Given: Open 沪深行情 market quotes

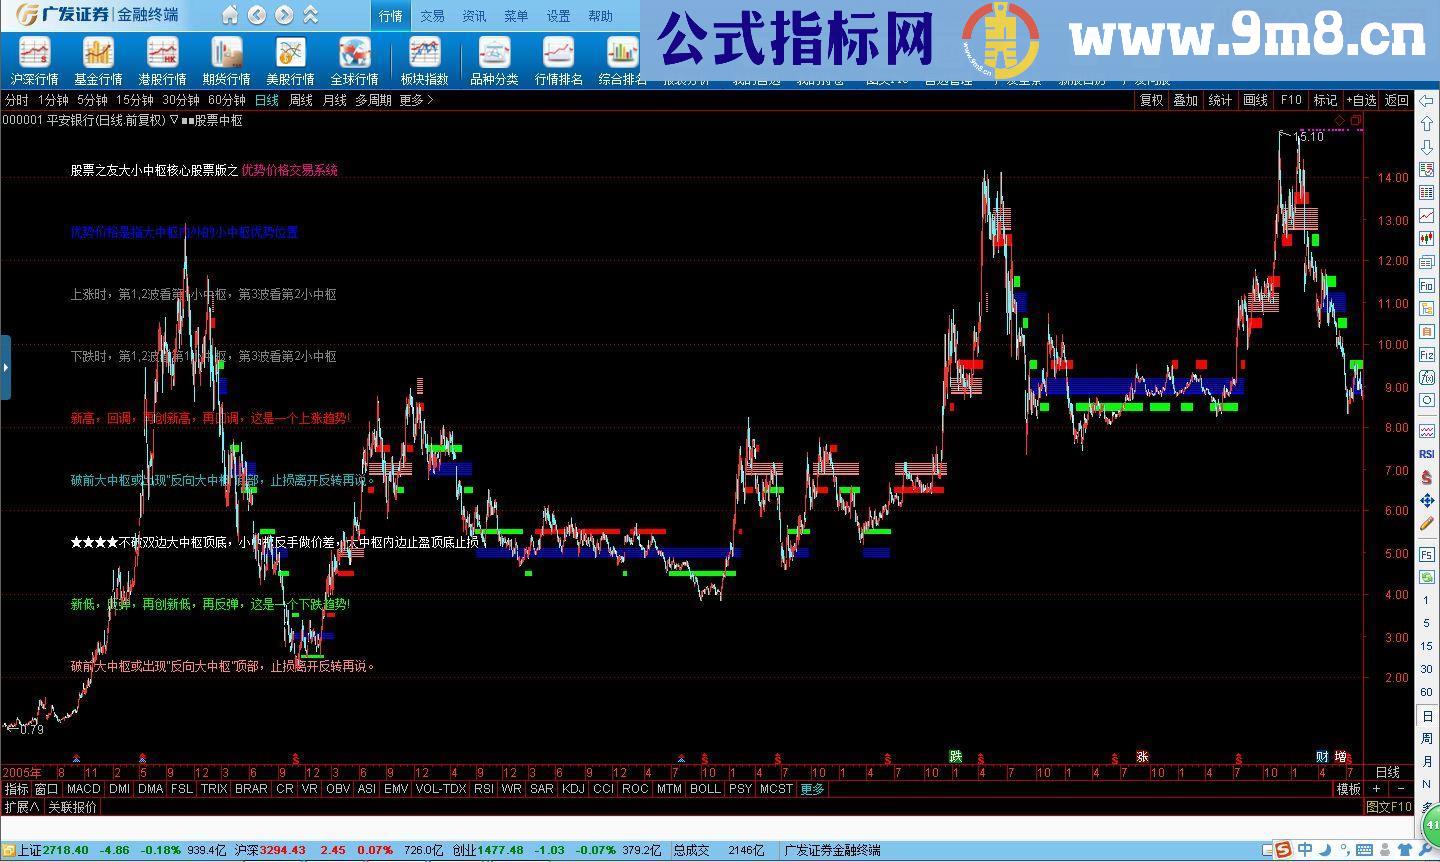Looking at the screenshot, I should 34,61.
